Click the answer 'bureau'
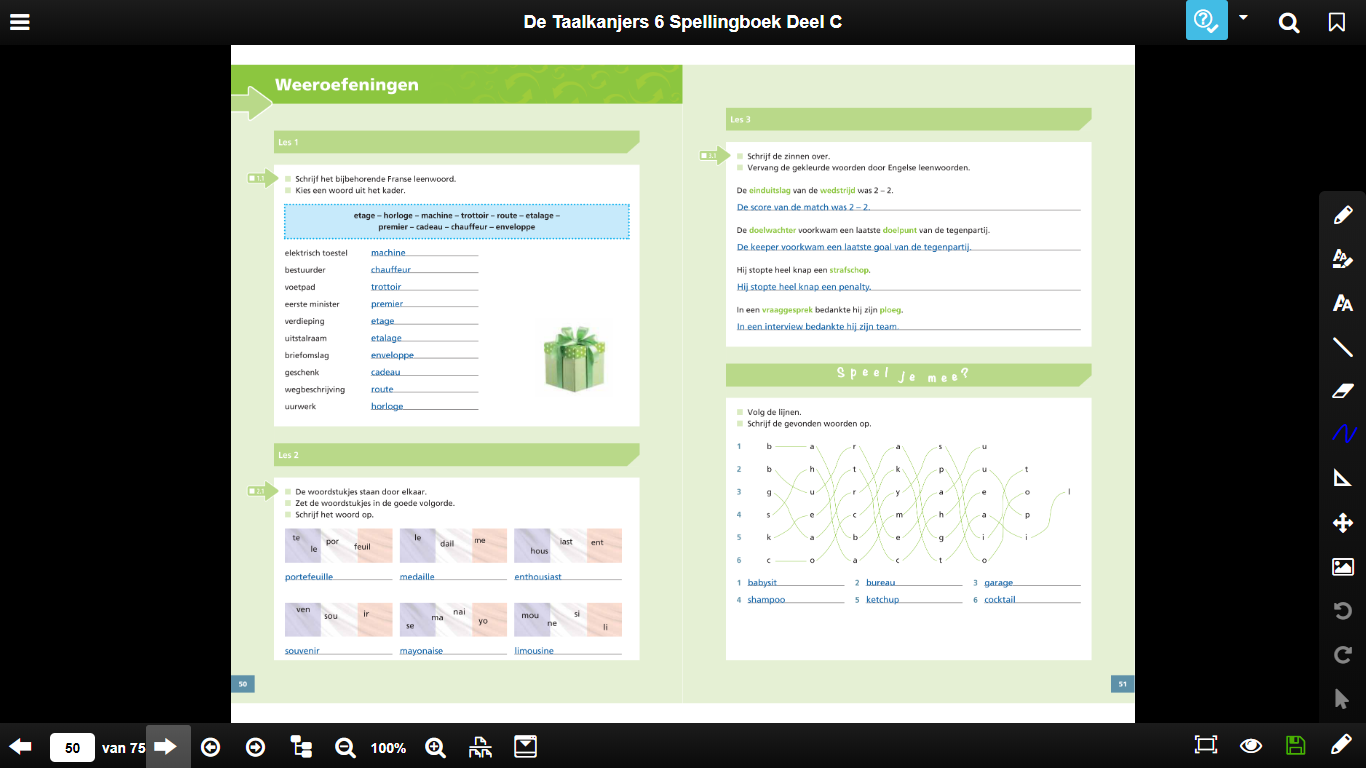This screenshot has height=768, width=1366. tap(881, 583)
